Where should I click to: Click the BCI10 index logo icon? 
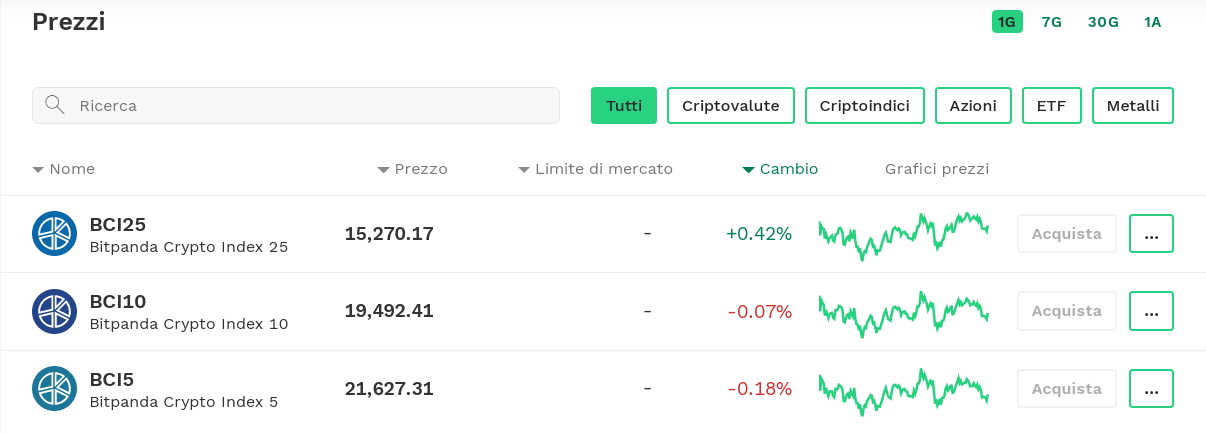coord(54,311)
